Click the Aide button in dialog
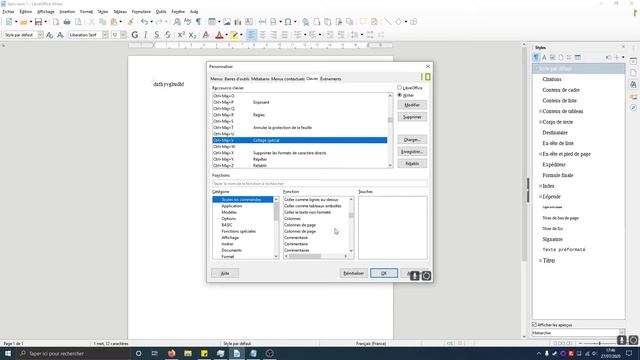Image resolution: width=640 pixels, height=360 pixels. tap(225, 273)
